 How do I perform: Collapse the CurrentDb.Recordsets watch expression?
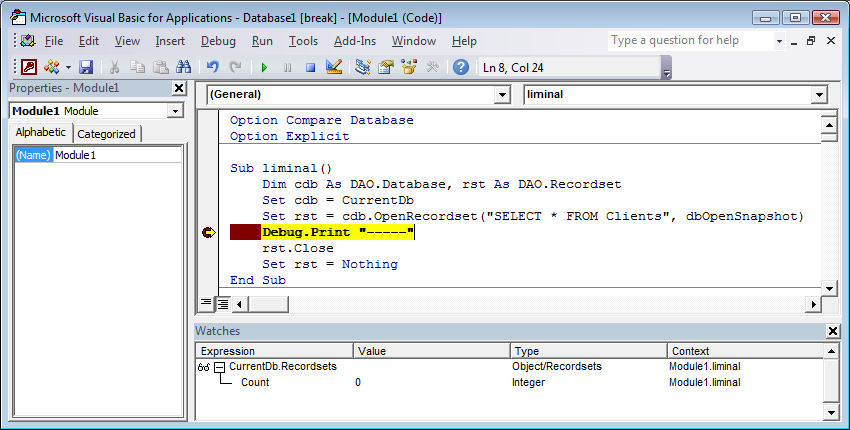(219, 367)
